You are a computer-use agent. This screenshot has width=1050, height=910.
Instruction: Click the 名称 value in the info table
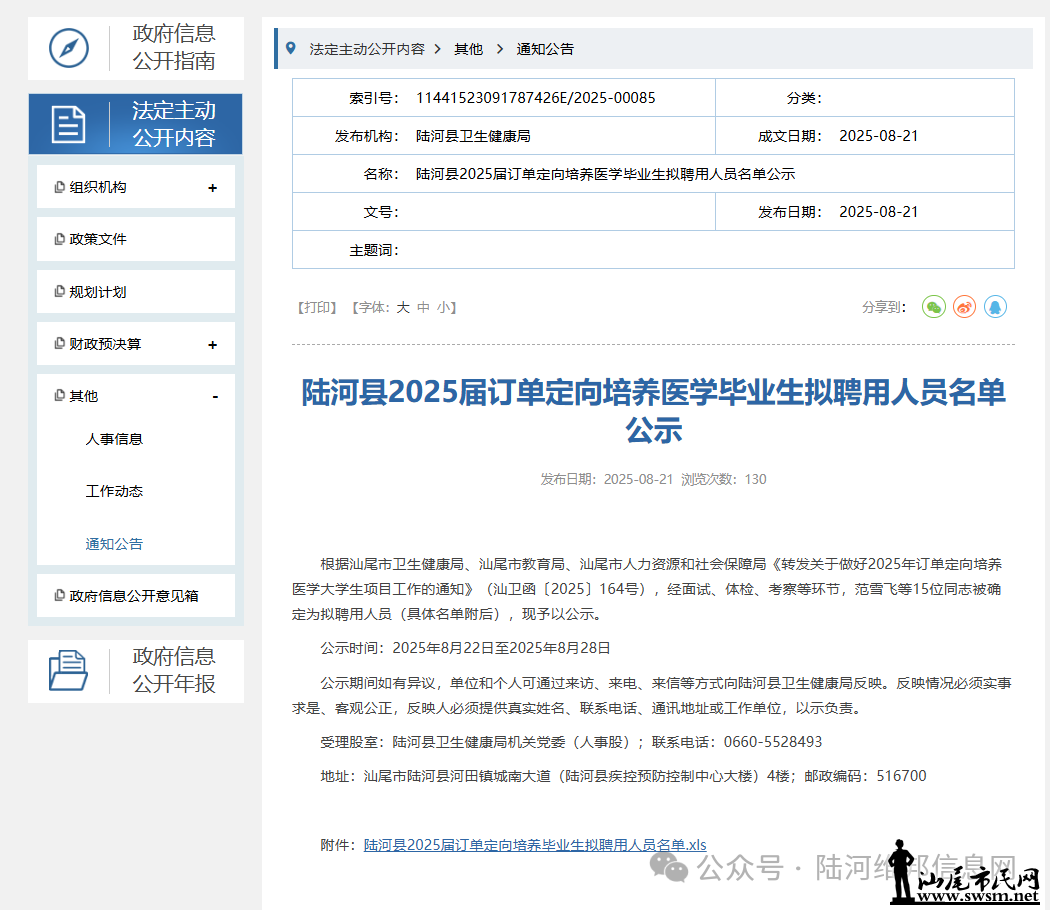click(605, 174)
